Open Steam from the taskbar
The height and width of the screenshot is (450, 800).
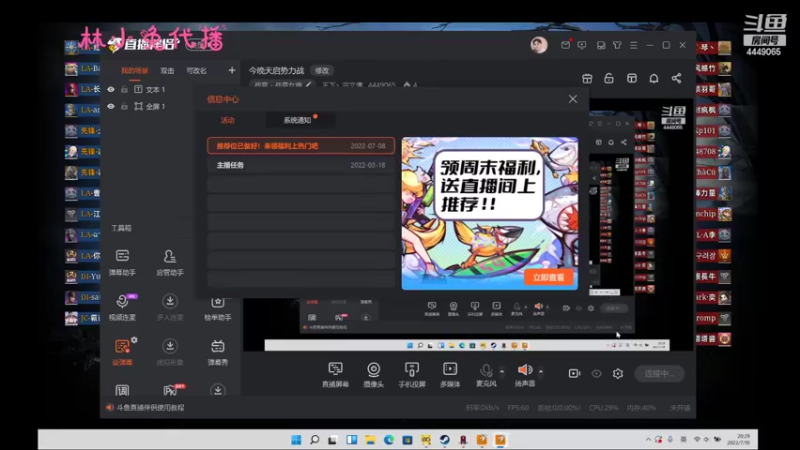click(444, 440)
